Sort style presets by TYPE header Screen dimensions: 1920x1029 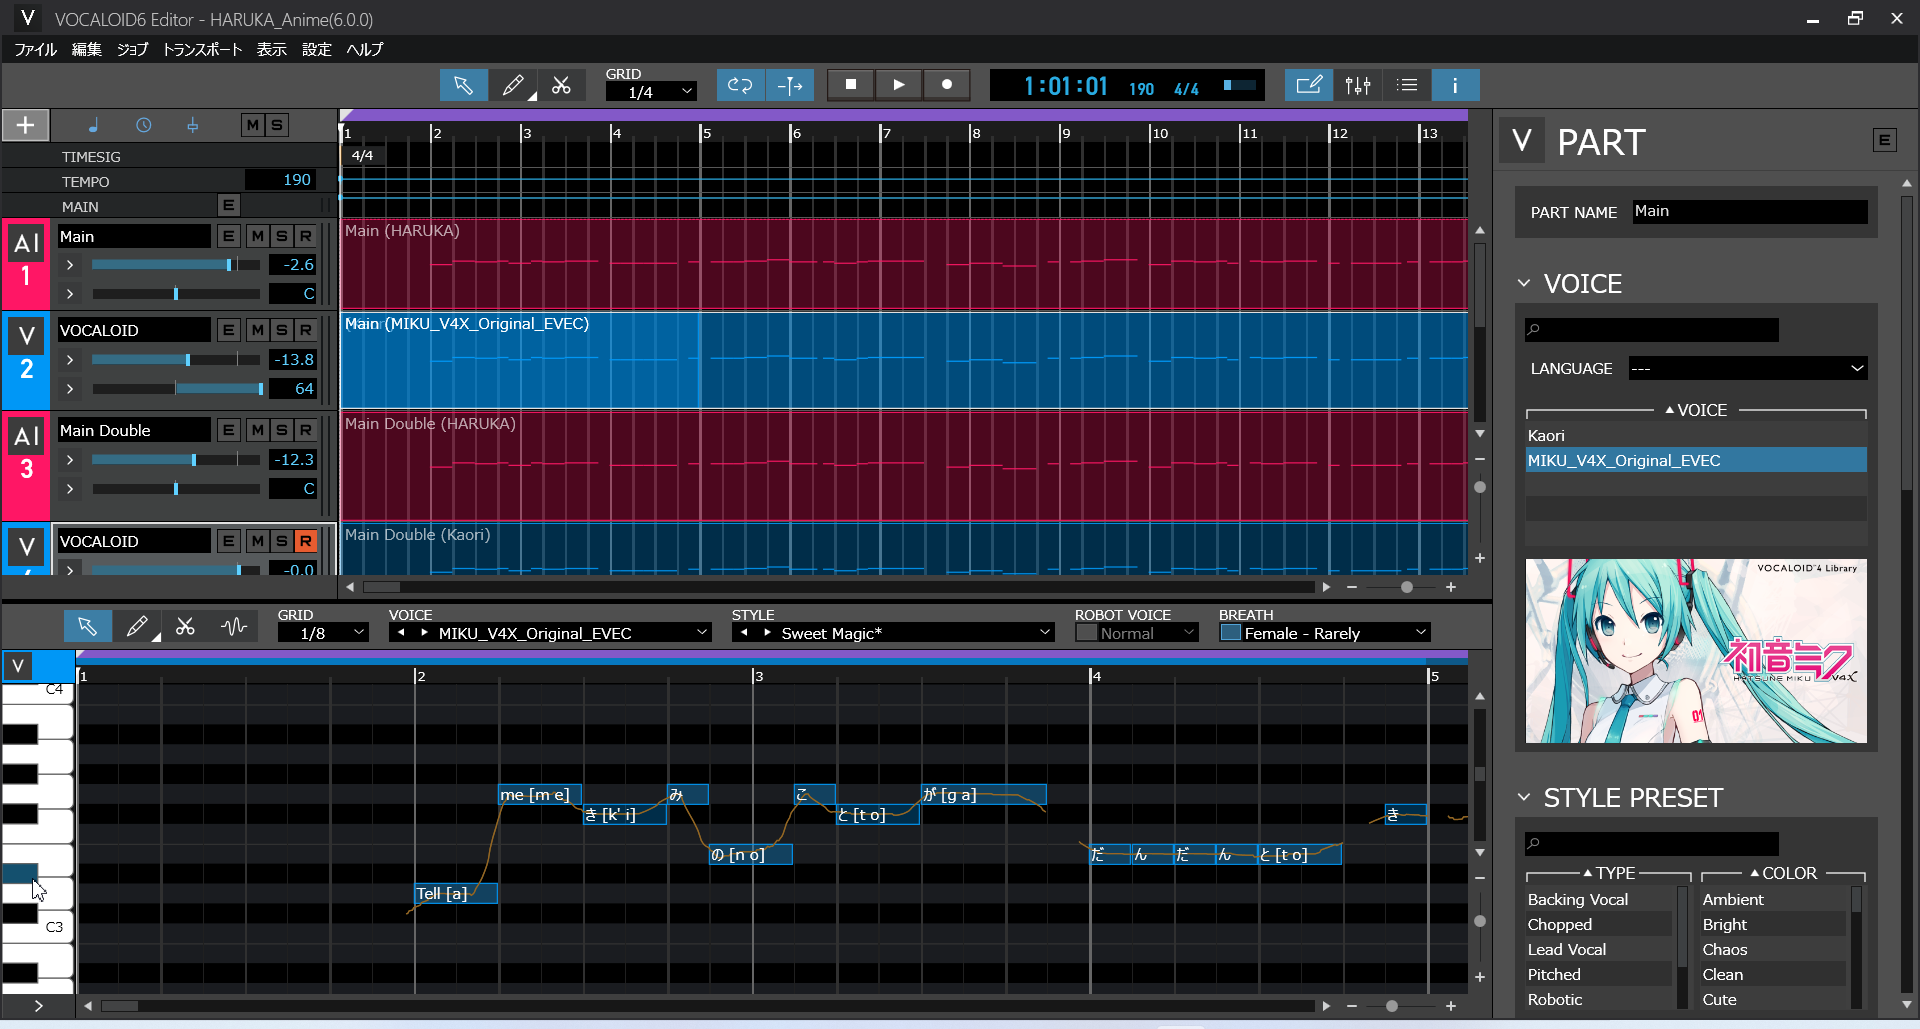click(1609, 873)
